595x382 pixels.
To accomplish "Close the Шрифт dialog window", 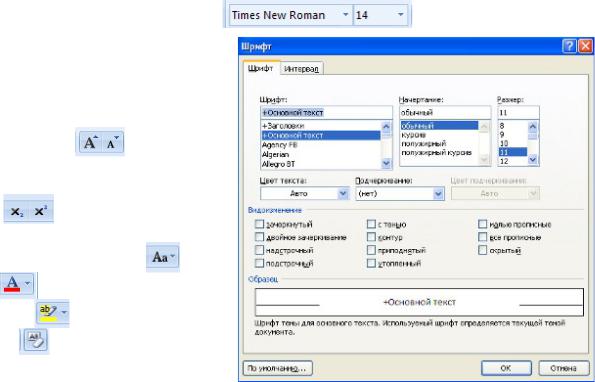I will click(x=585, y=46).
